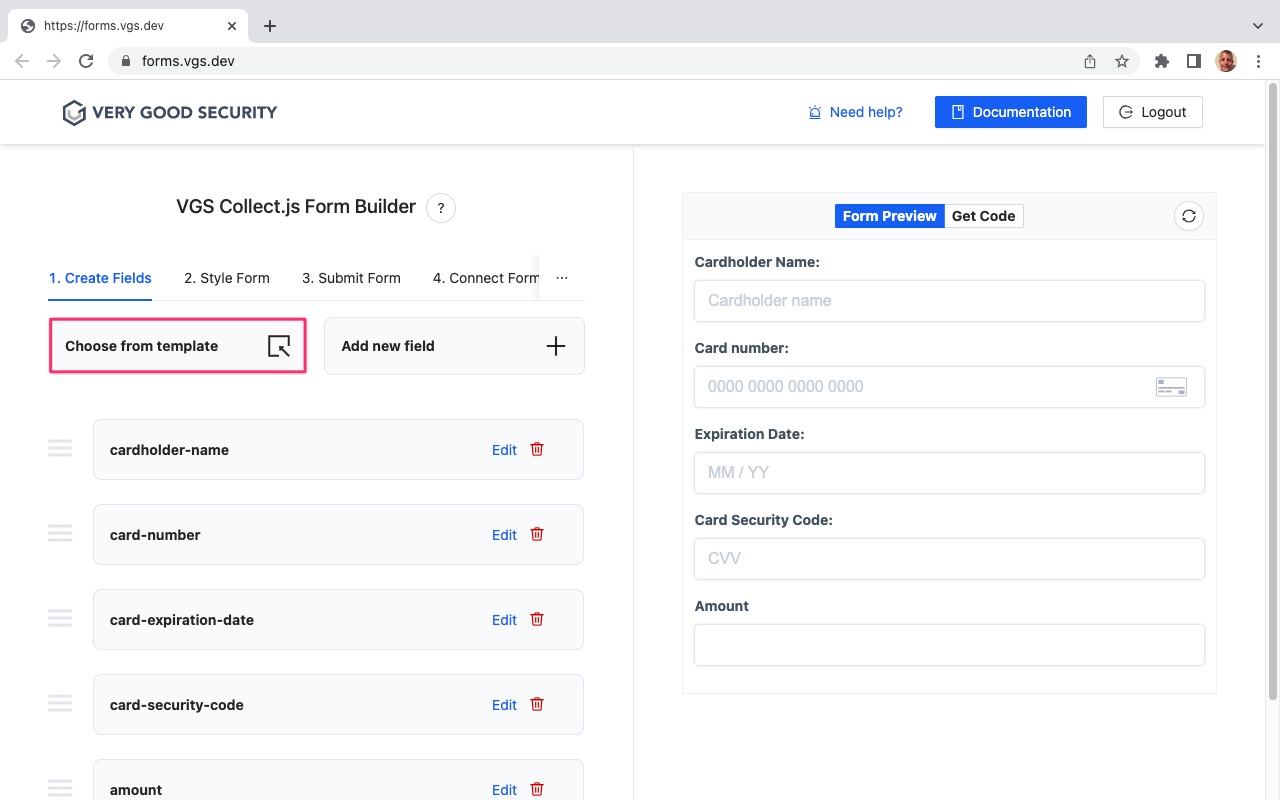Image resolution: width=1280 pixels, height=800 pixels.
Task: Switch to 1. Create Fields tab
Action: [100, 278]
